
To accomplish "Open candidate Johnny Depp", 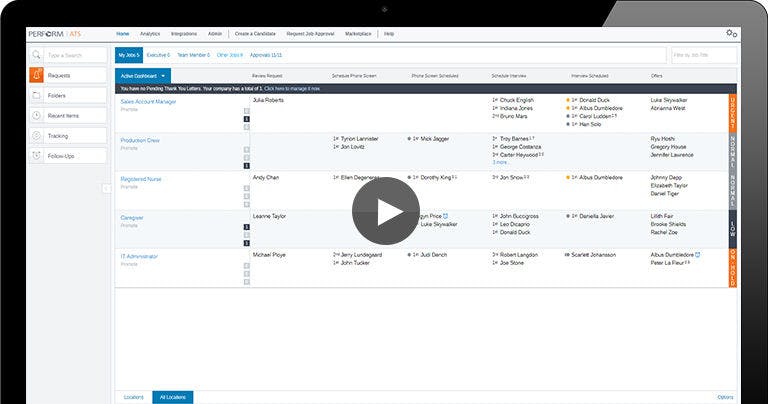I will [x=666, y=177].
